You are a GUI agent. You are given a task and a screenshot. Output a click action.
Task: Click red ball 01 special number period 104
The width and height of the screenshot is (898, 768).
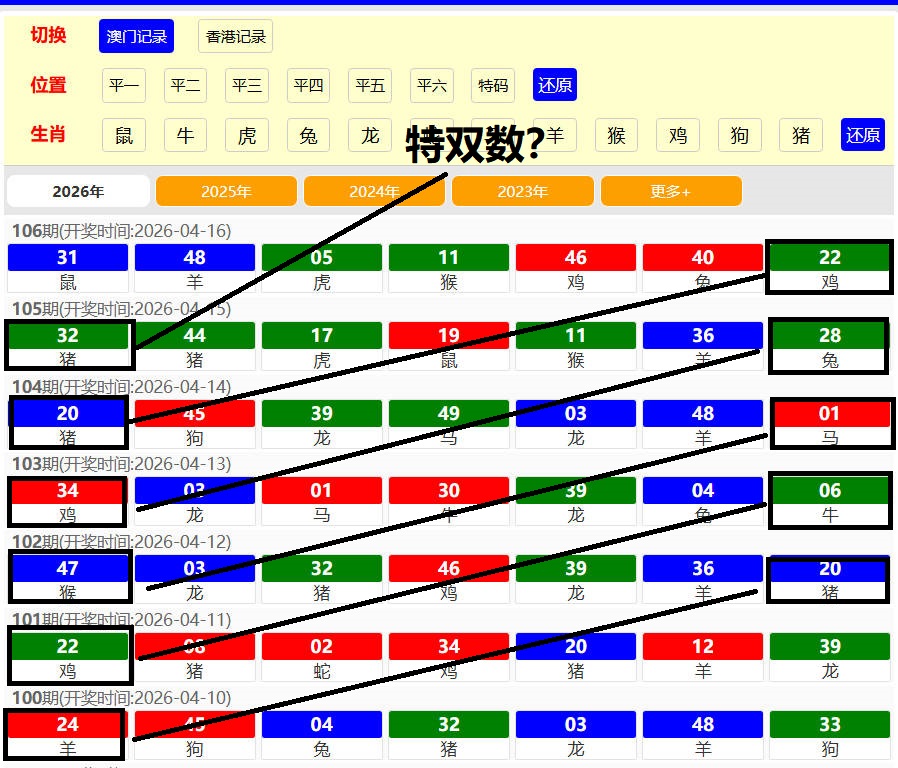click(x=830, y=413)
